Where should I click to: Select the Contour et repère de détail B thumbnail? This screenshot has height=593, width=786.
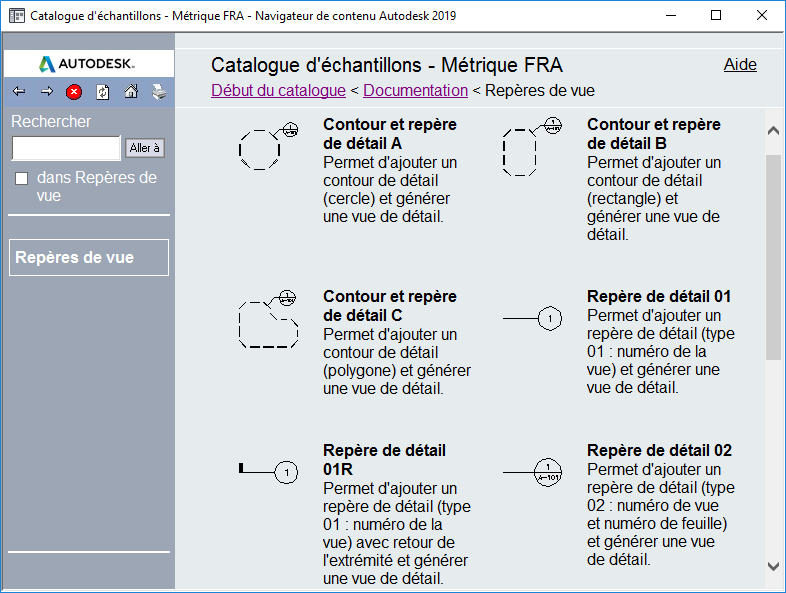click(x=532, y=148)
